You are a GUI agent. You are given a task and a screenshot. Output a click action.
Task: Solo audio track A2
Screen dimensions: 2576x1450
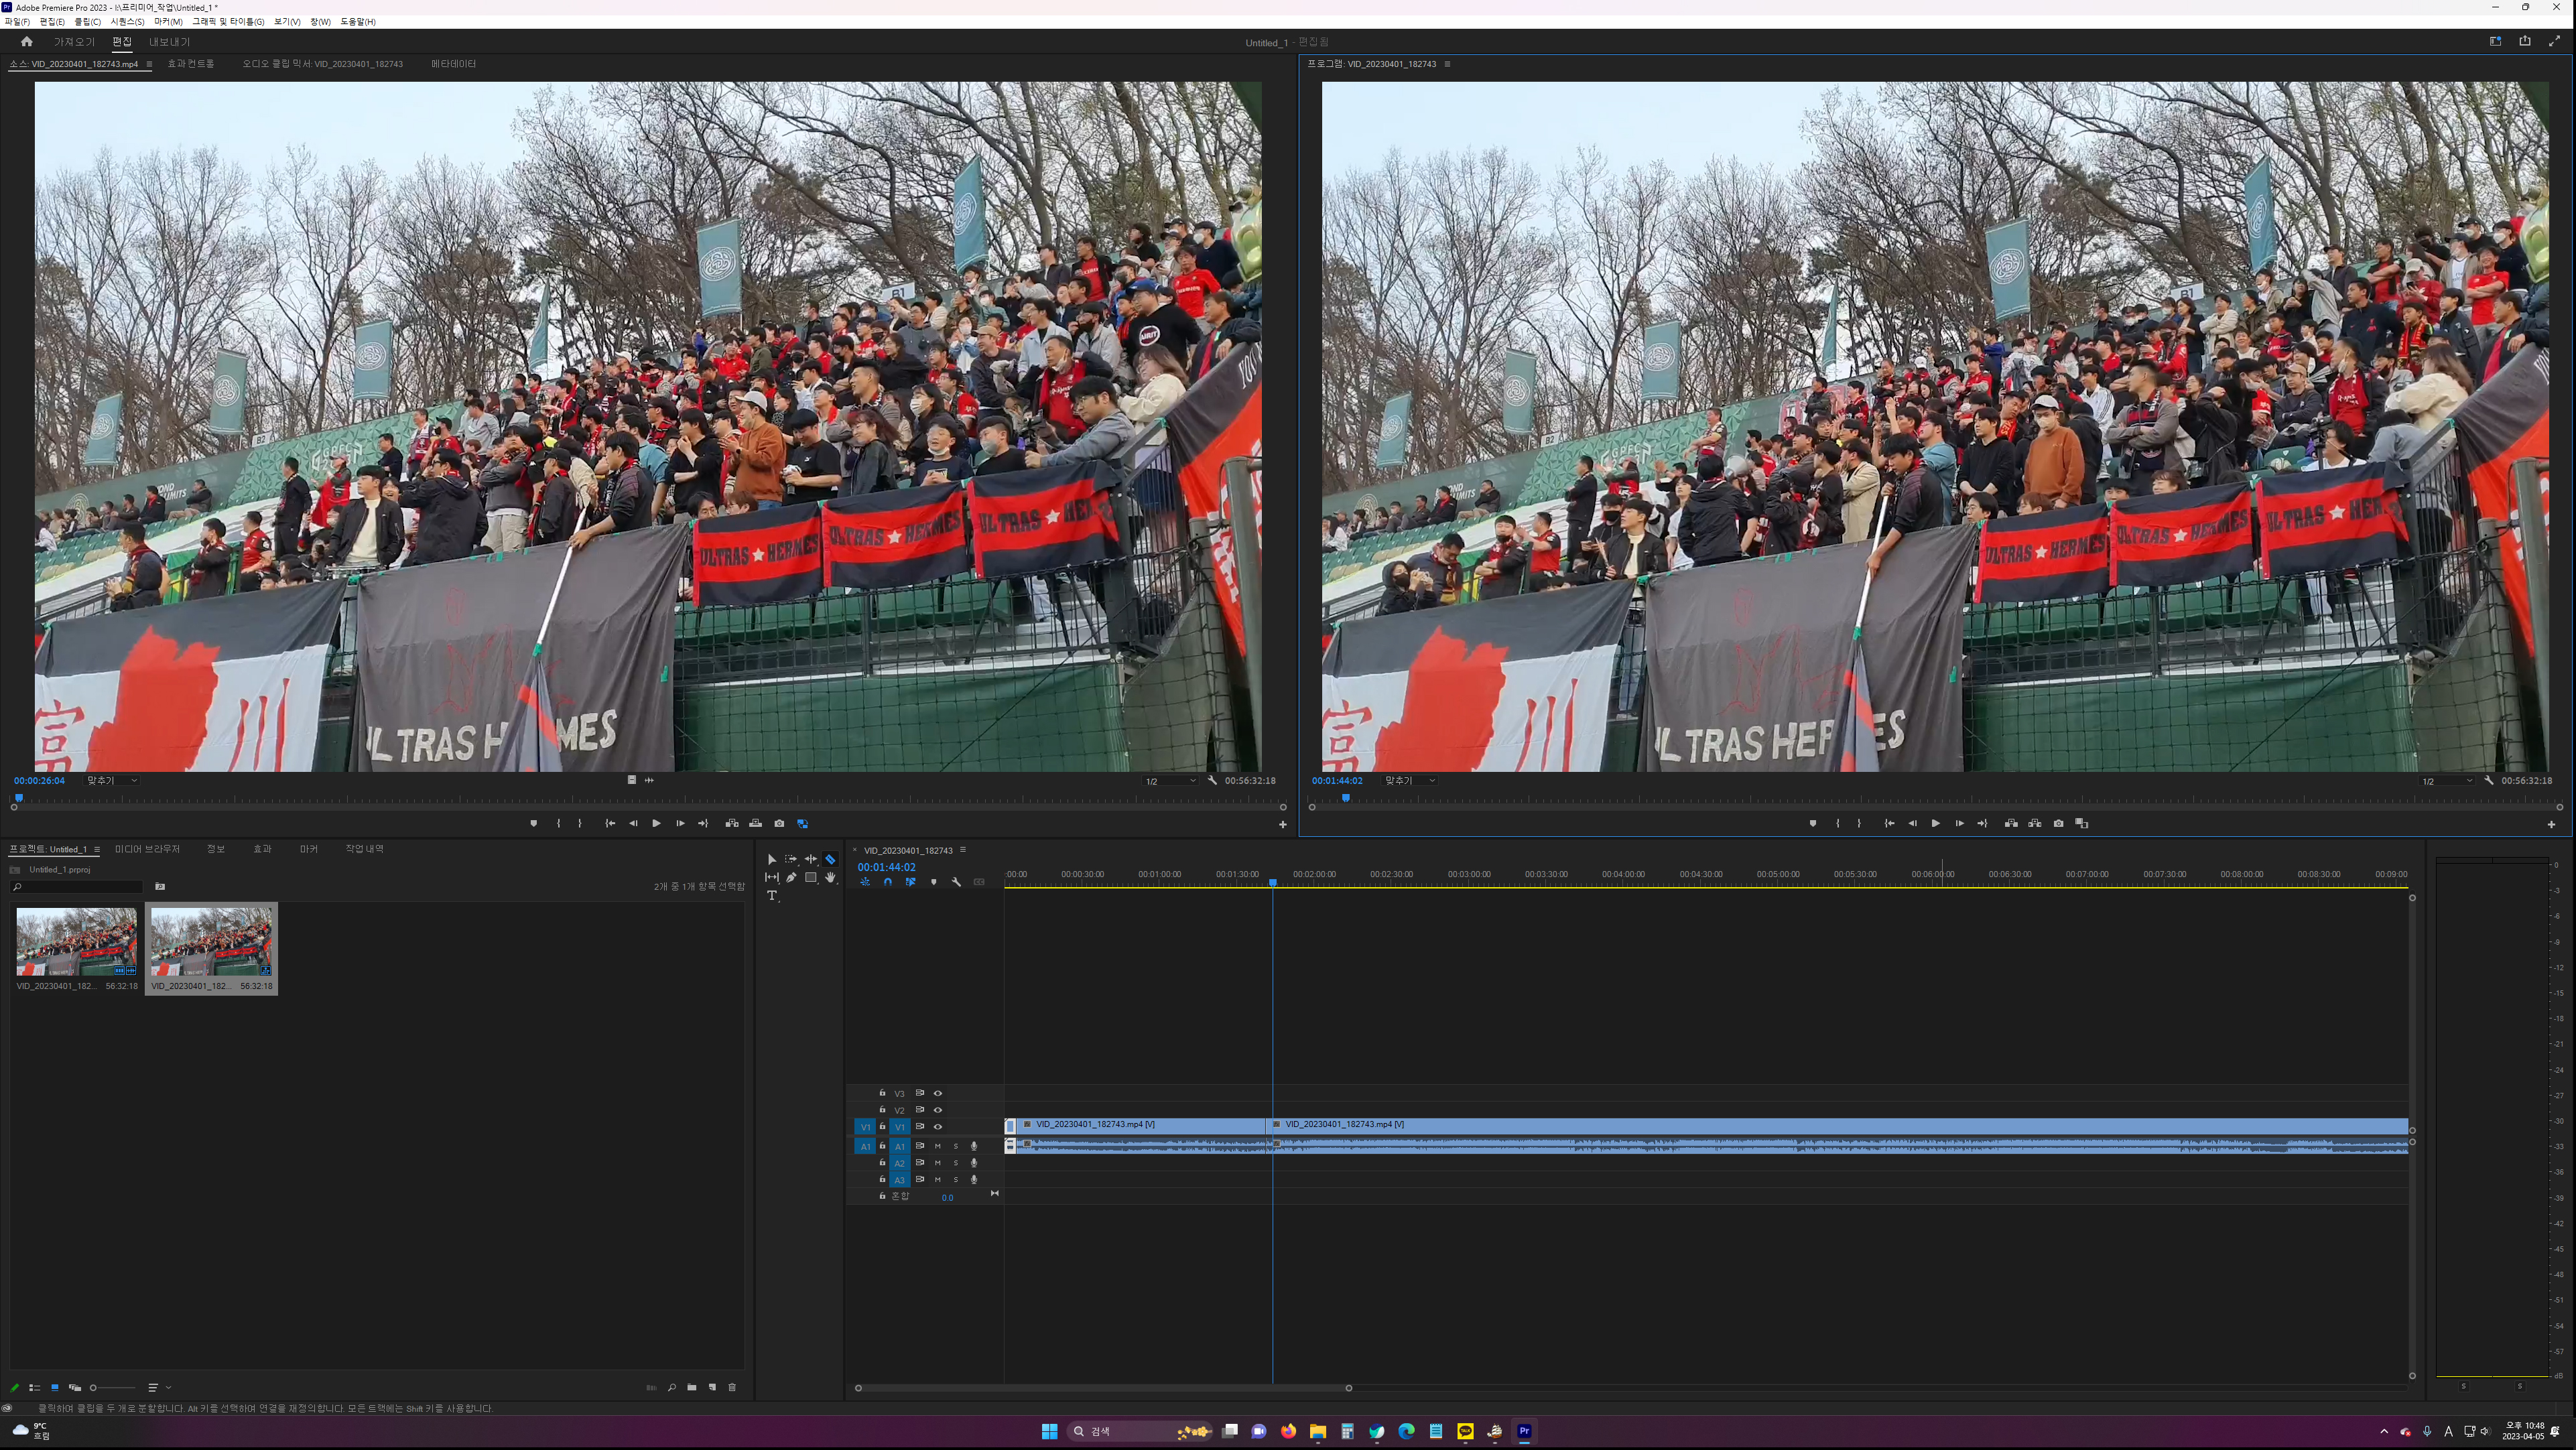[956, 1163]
